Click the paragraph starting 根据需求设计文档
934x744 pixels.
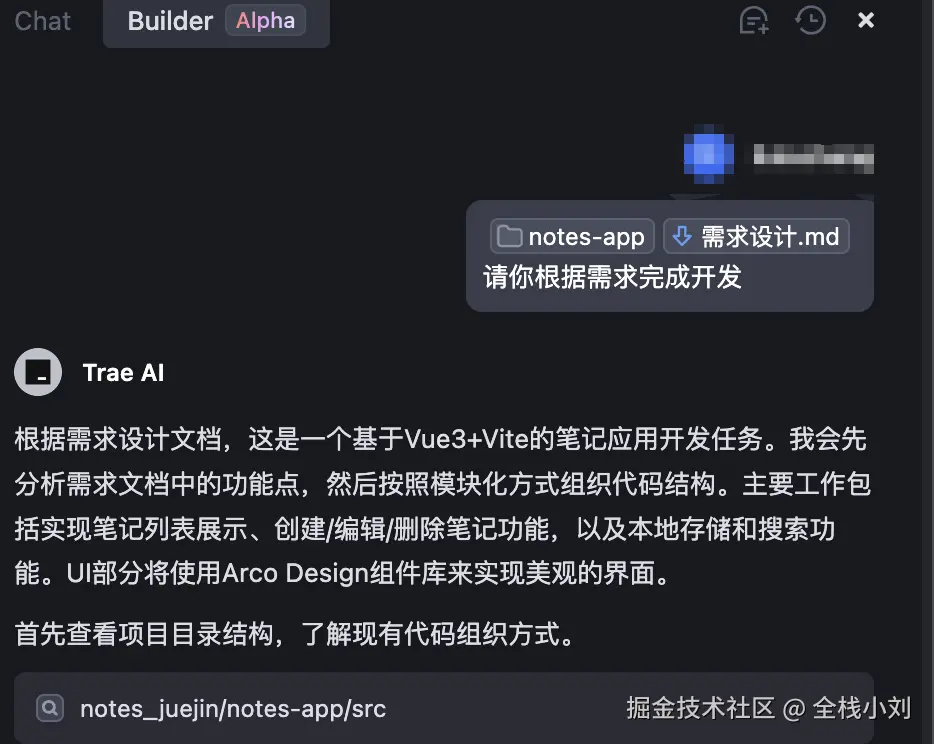coord(443,506)
